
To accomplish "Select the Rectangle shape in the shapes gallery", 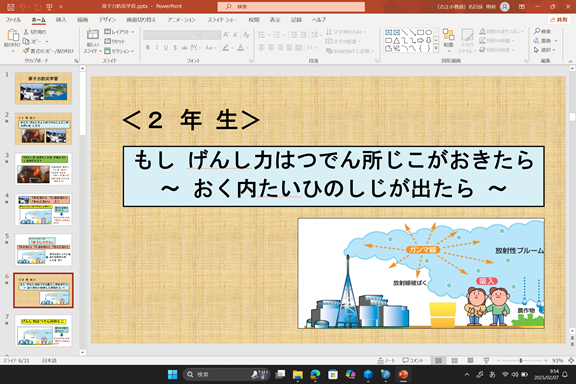I will pos(421,32).
